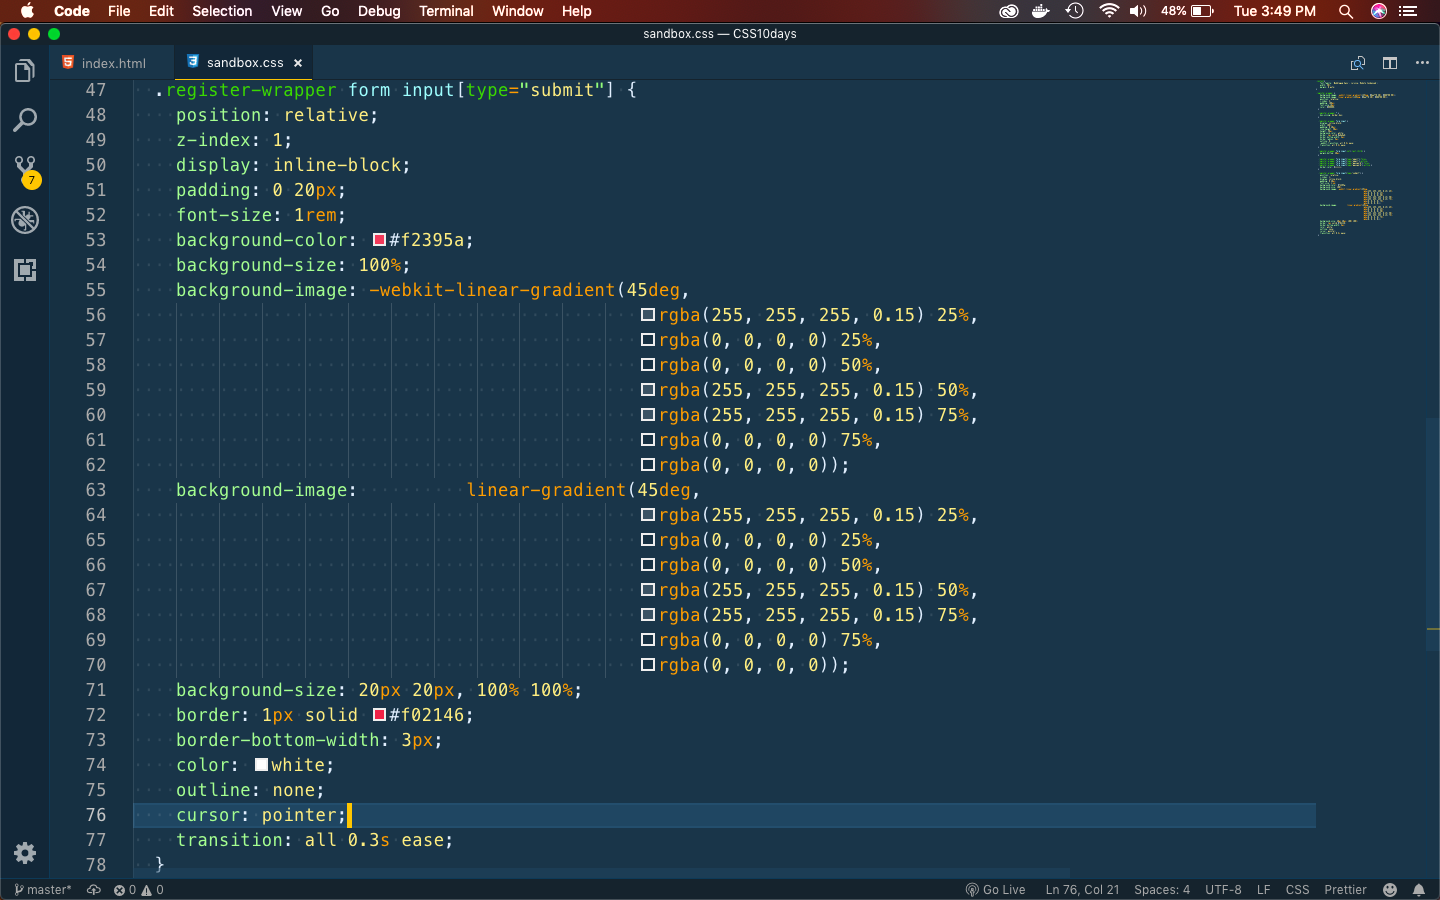The image size is (1440, 900).
Task: Open the rgba swatch on line 70
Action: click(648, 665)
